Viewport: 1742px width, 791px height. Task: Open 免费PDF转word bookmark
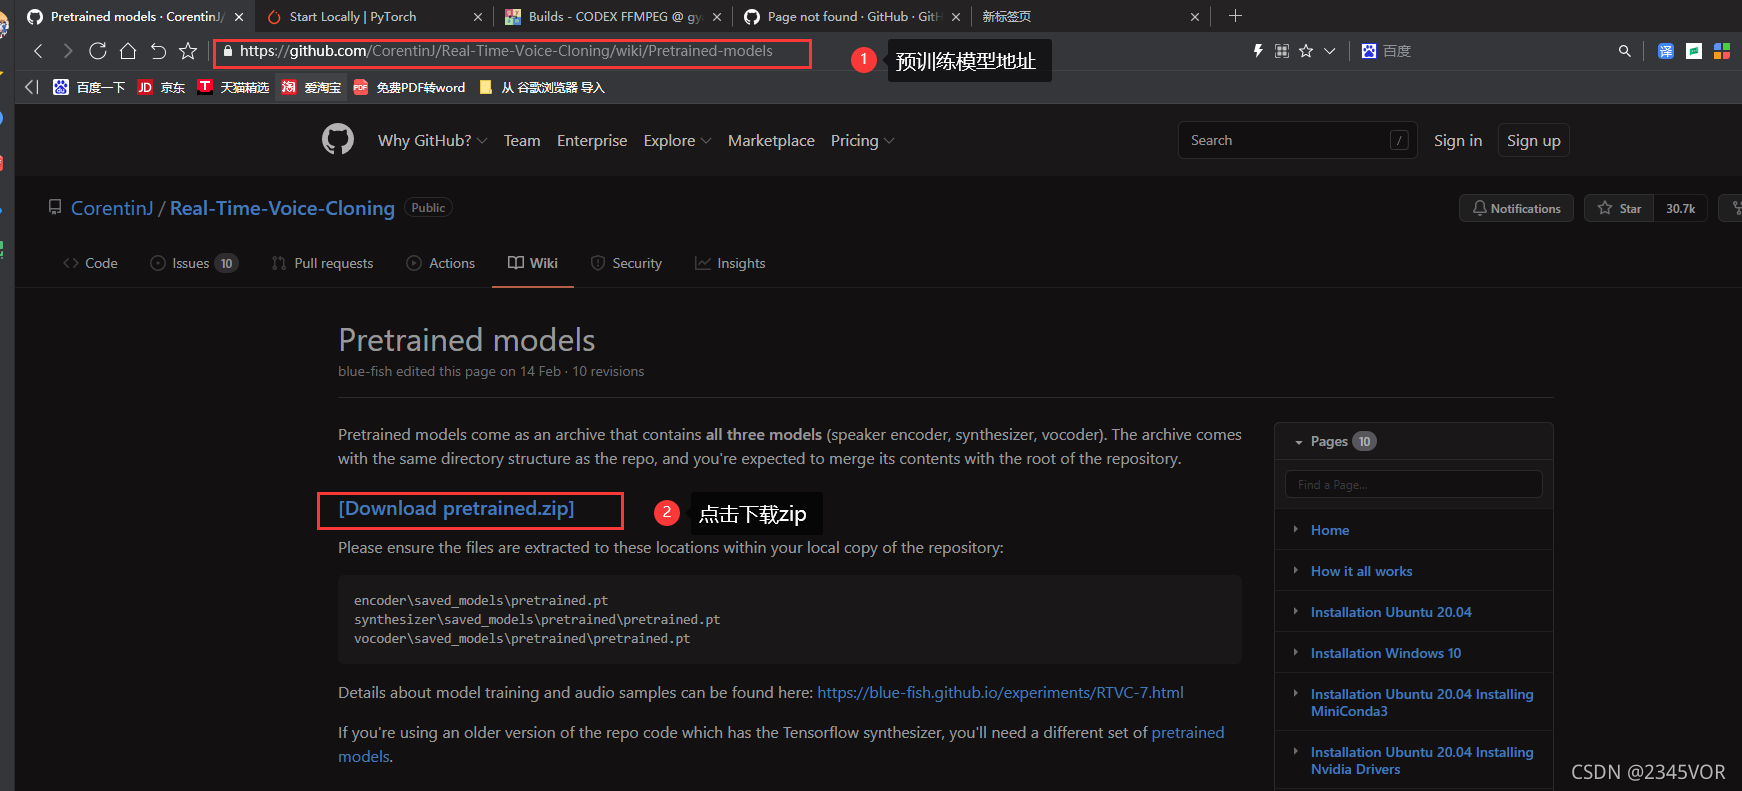pos(409,87)
